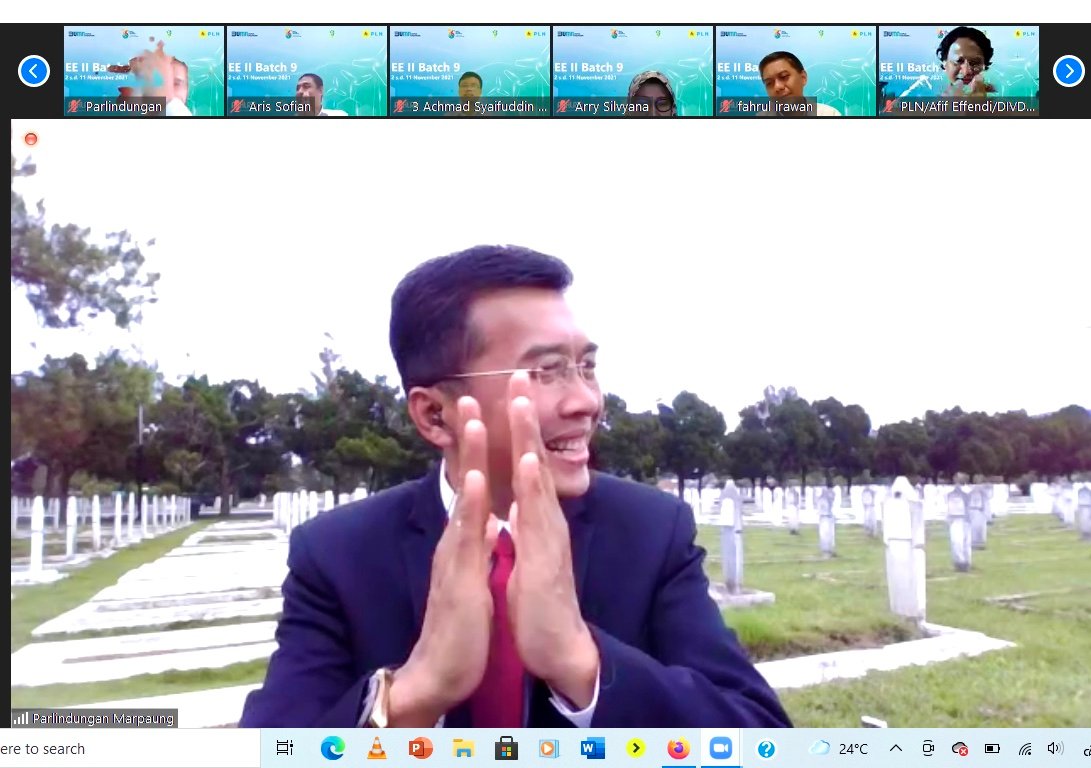The image size is (1091, 768).
Task: Launch VLC media player from taskbar
Action: [376, 748]
